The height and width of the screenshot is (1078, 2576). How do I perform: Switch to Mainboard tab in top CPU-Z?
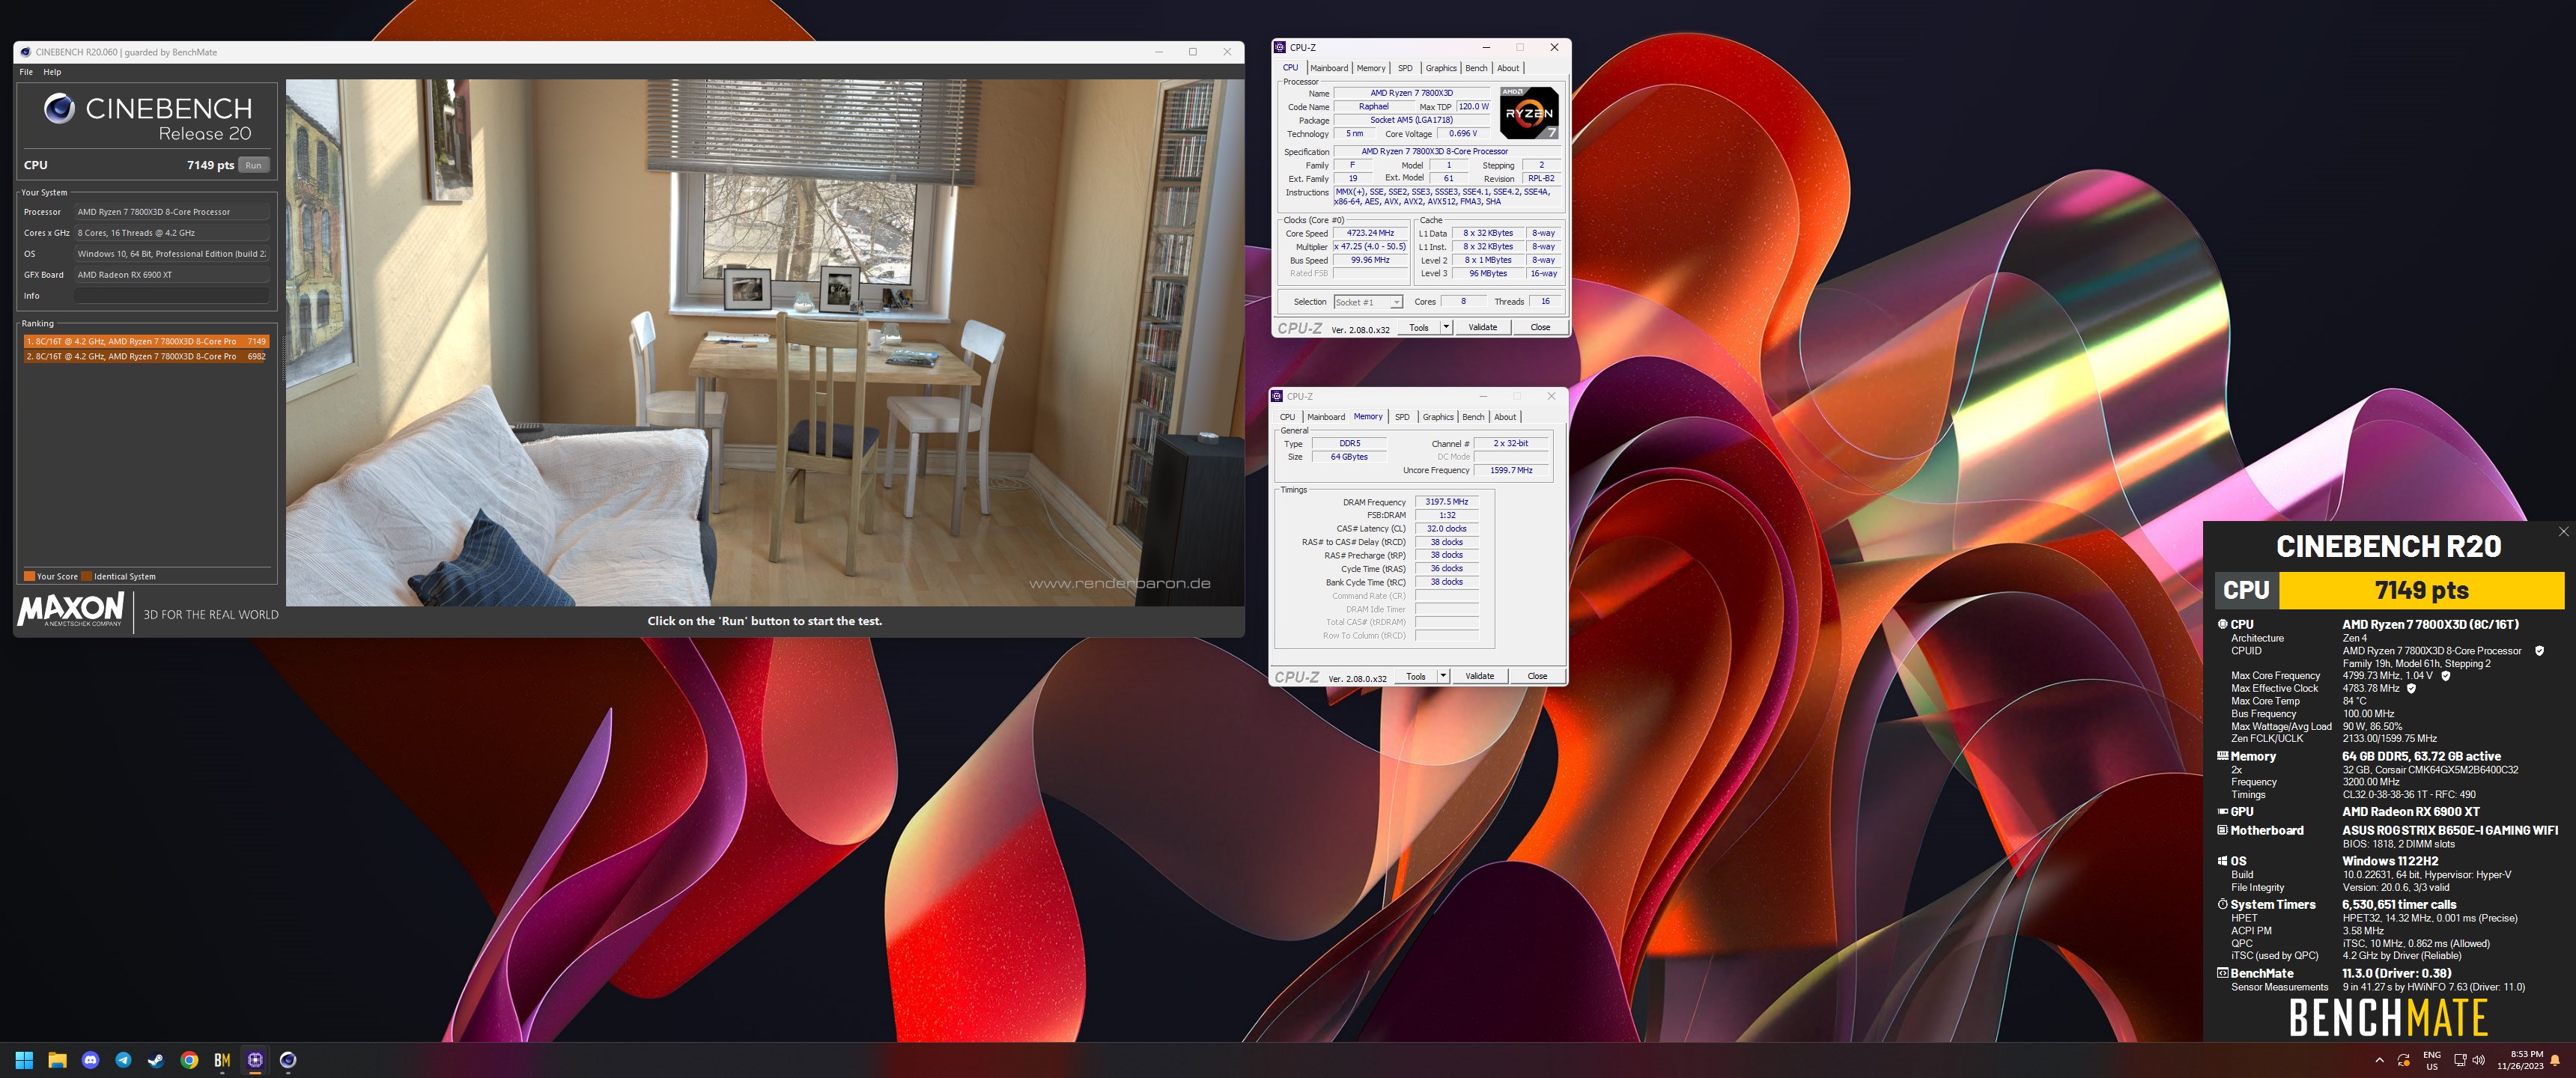click(1329, 68)
